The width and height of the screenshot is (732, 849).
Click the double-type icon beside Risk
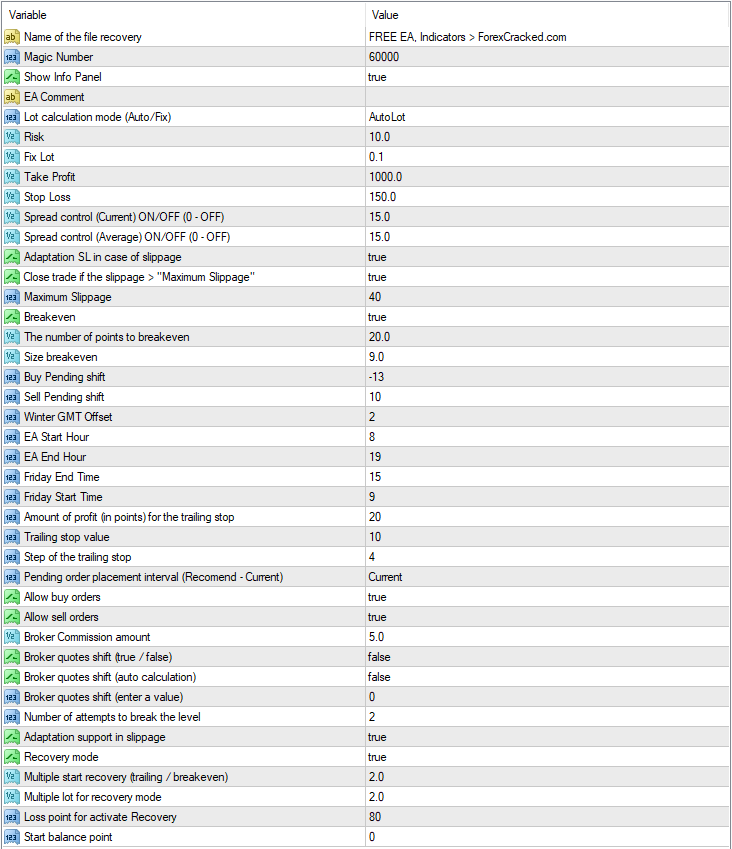pyautogui.click(x=12, y=137)
